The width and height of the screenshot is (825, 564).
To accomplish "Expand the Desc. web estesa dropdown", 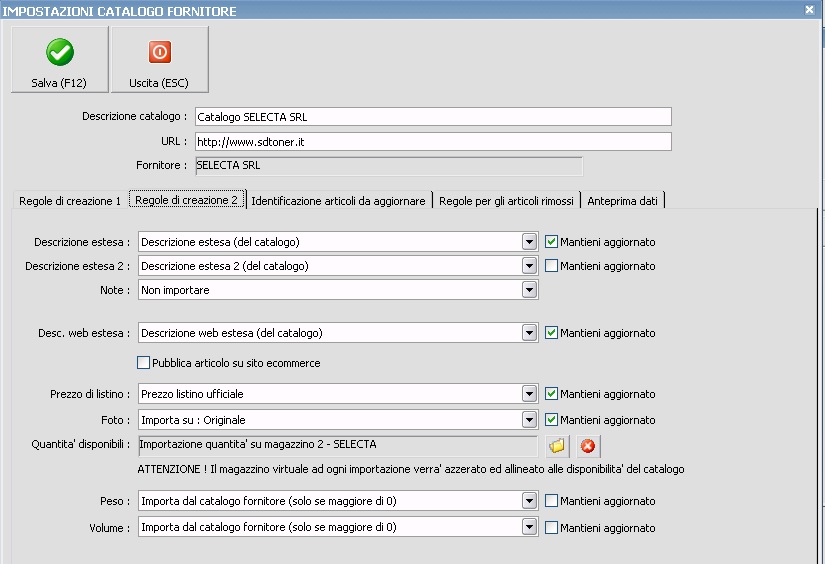I will coord(529,333).
